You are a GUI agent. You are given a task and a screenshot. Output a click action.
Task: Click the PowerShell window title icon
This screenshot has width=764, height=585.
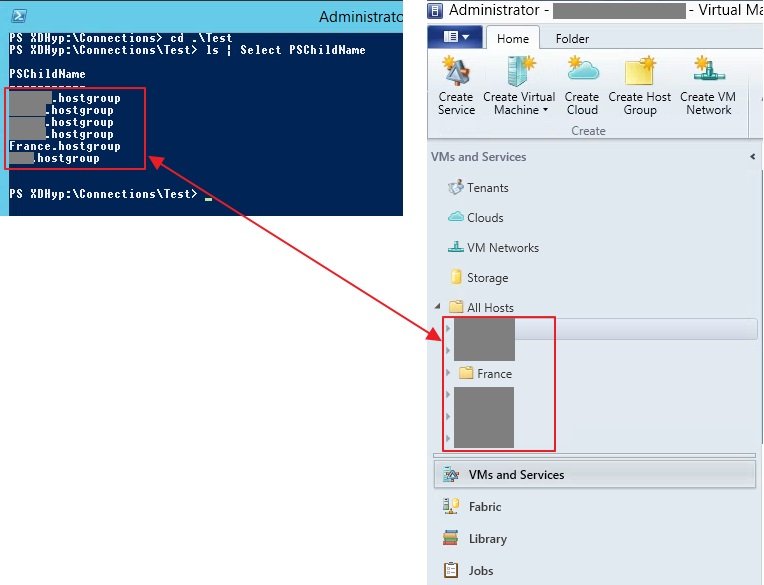click(19, 16)
